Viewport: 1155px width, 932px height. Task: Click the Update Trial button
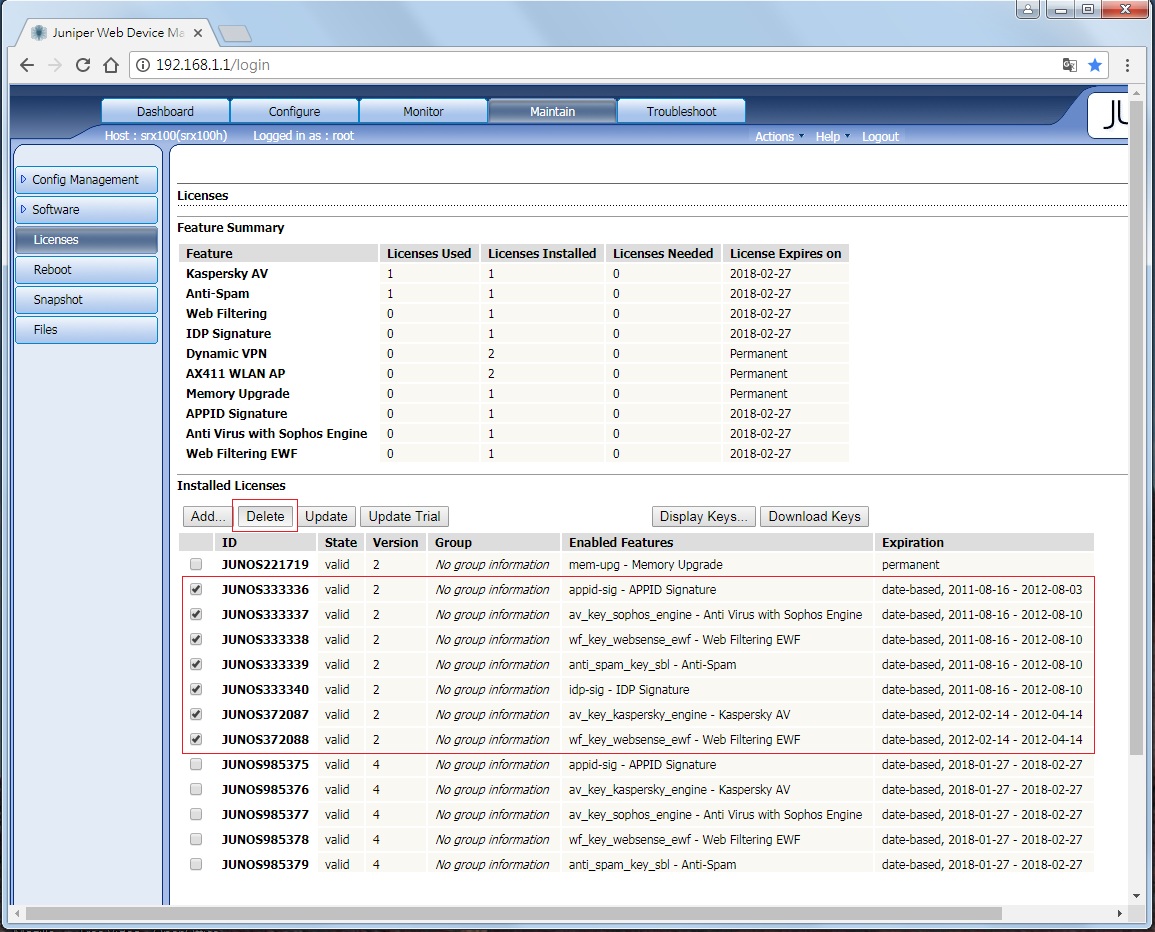[404, 516]
